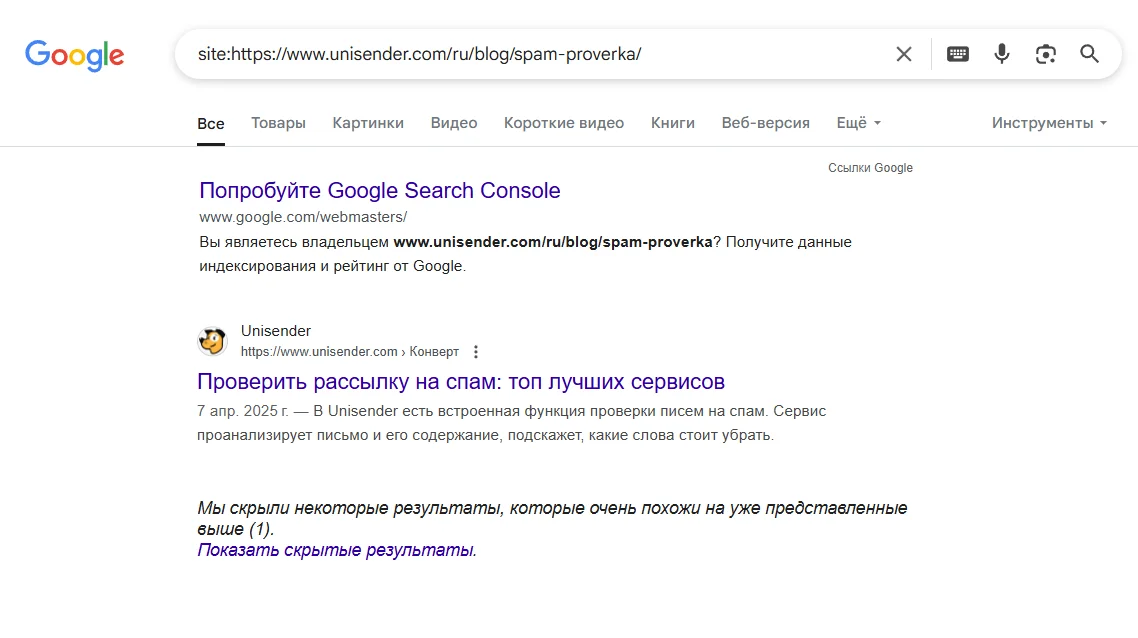This screenshot has width=1138, height=638.
Task: Click the Unisender site favicon
Action: [212, 342]
